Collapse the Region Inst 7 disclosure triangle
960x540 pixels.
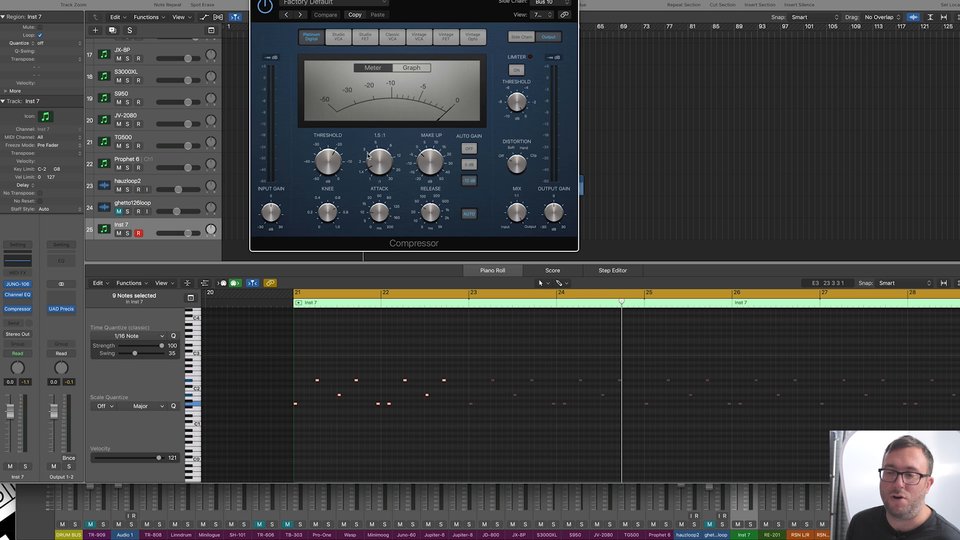click(x=3, y=17)
